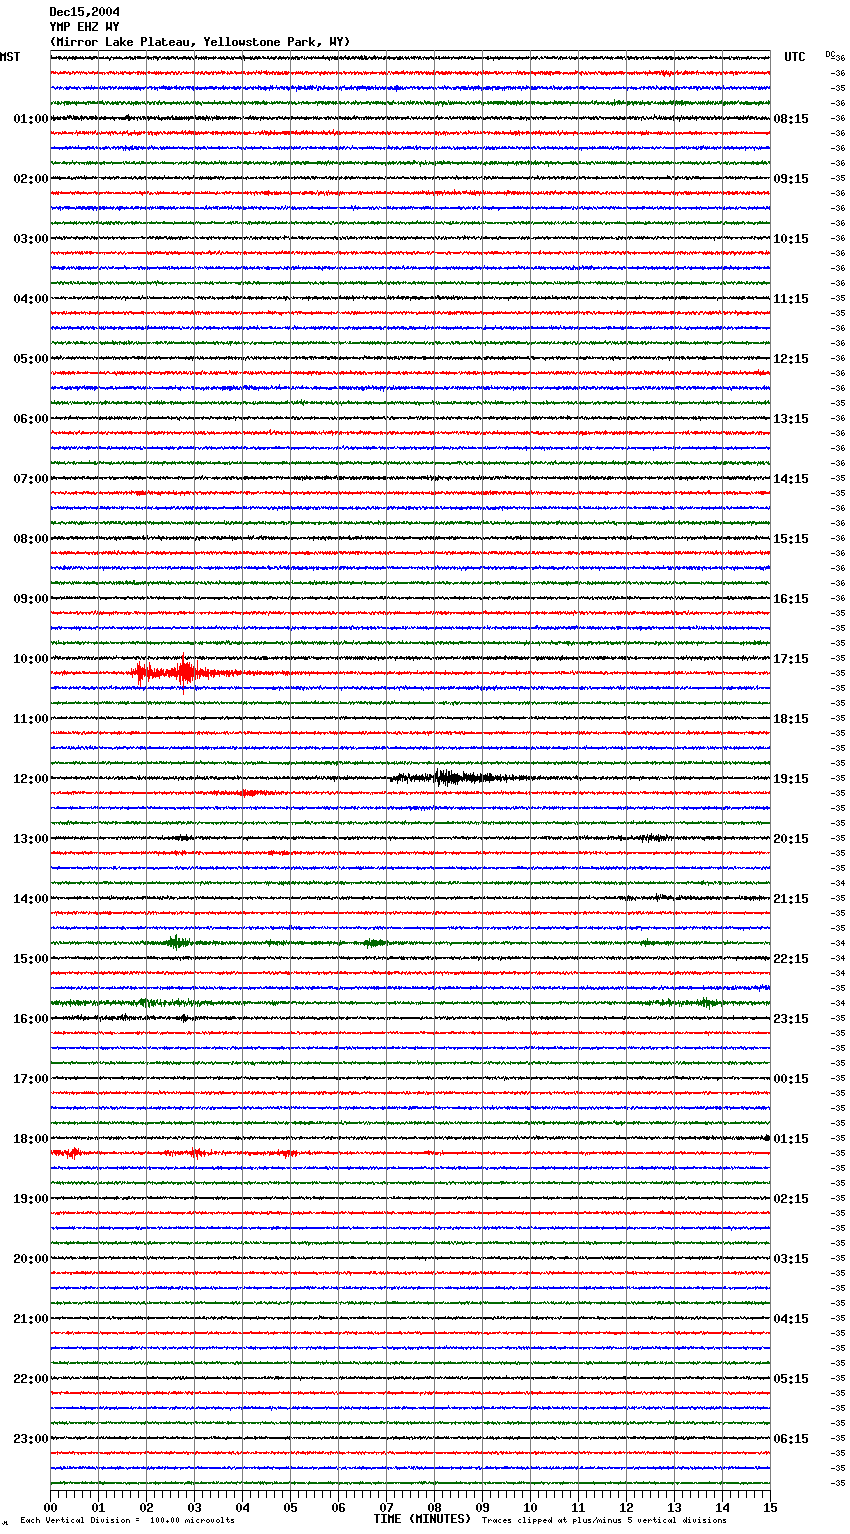The width and height of the screenshot is (850, 1534).
Task: Click the 00 minute tick label on time axis
Action: pos(50,1507)
